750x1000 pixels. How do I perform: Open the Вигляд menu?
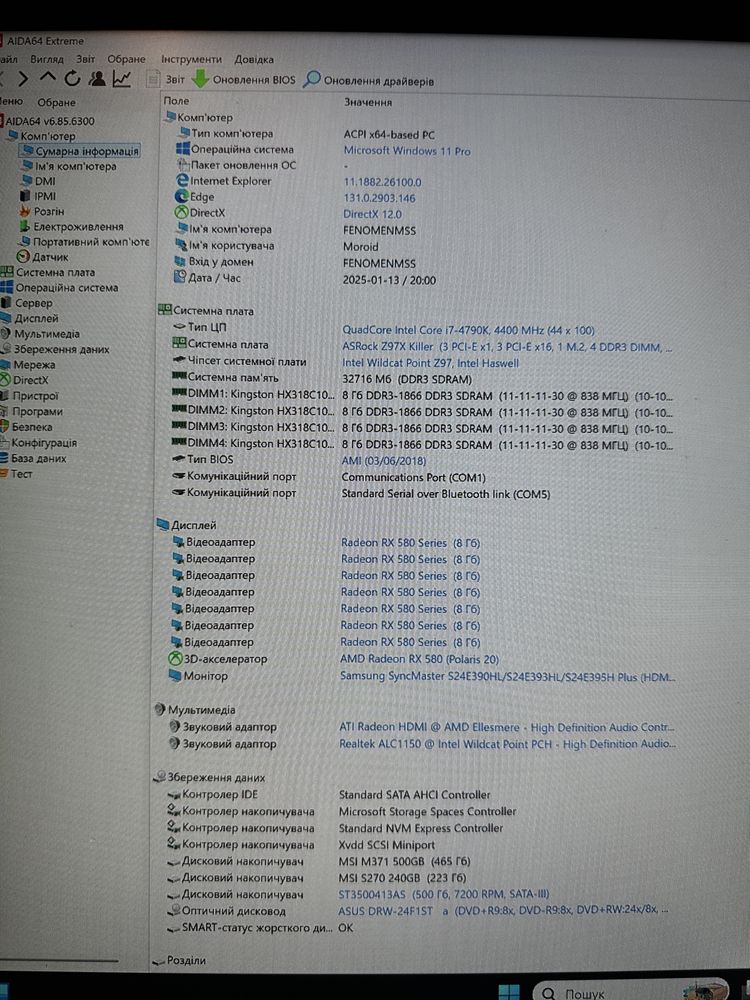(x=47, y=59)
